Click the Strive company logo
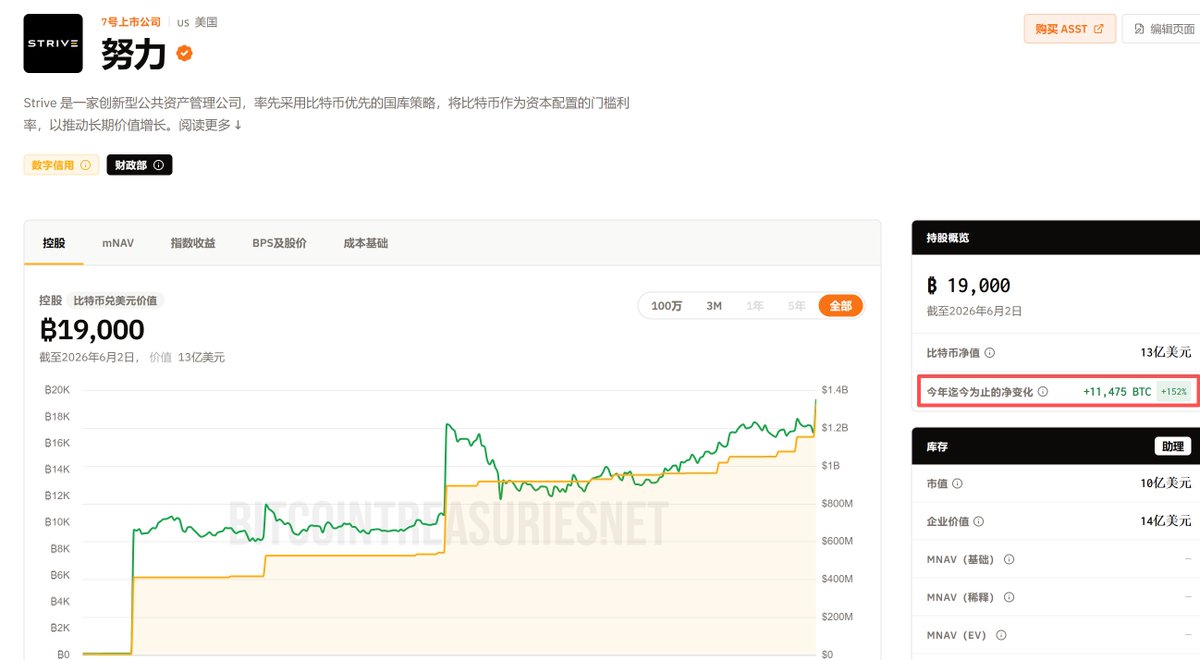The image size is (1200, 660). pyautogui.click(x=54, y=43)
